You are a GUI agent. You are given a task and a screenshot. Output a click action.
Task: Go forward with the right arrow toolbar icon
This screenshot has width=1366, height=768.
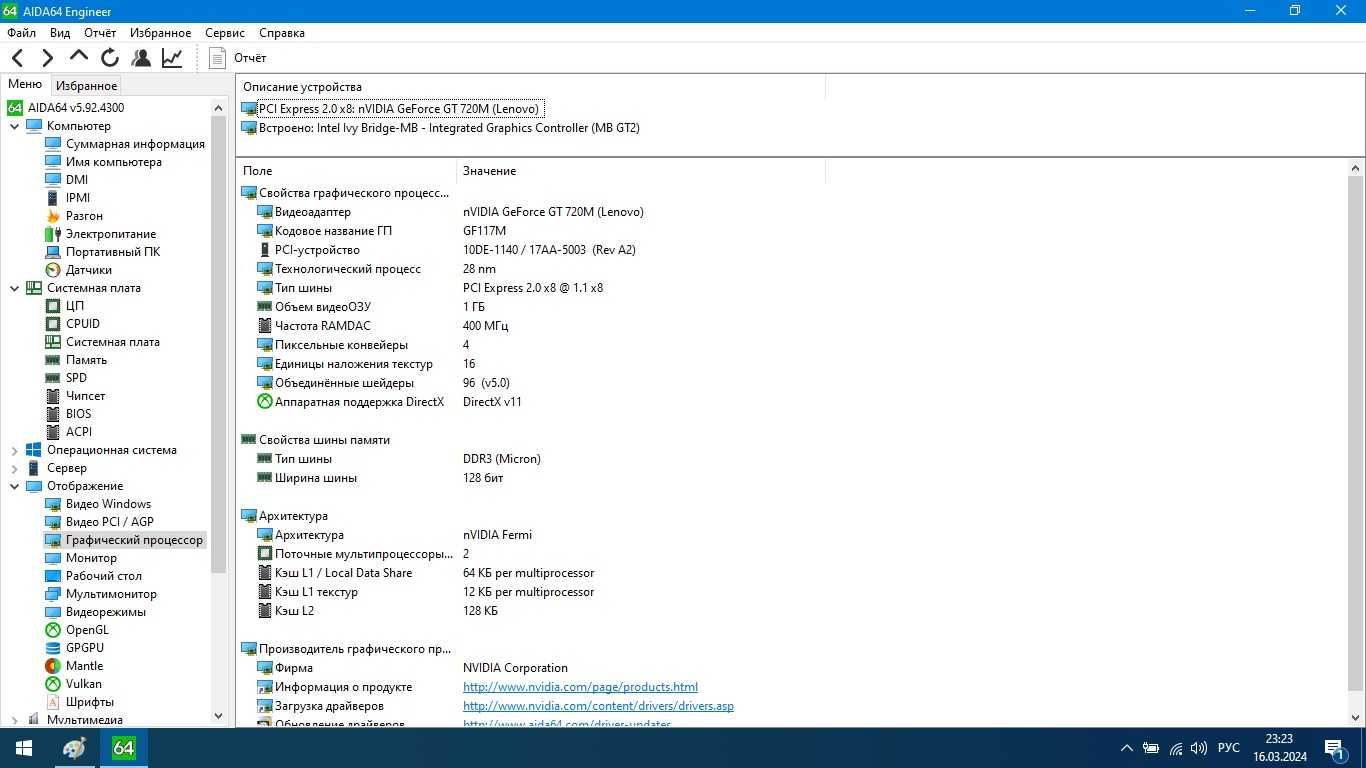[x=47, y=58]
